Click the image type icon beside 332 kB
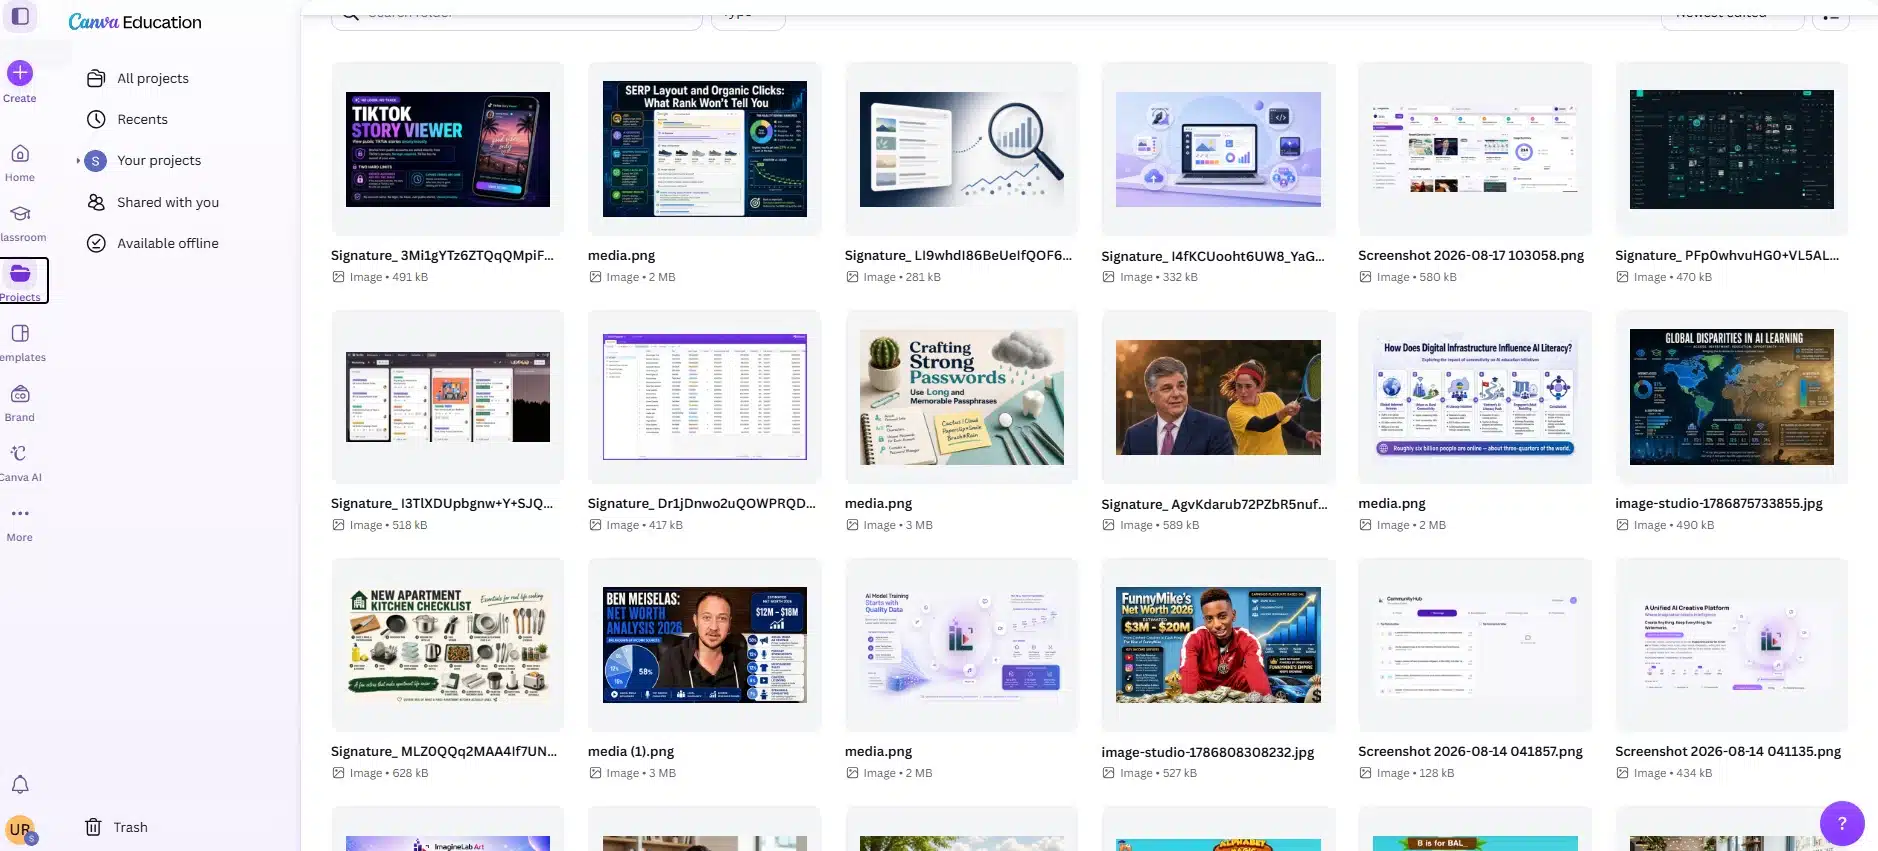 tap(1108, 277)
